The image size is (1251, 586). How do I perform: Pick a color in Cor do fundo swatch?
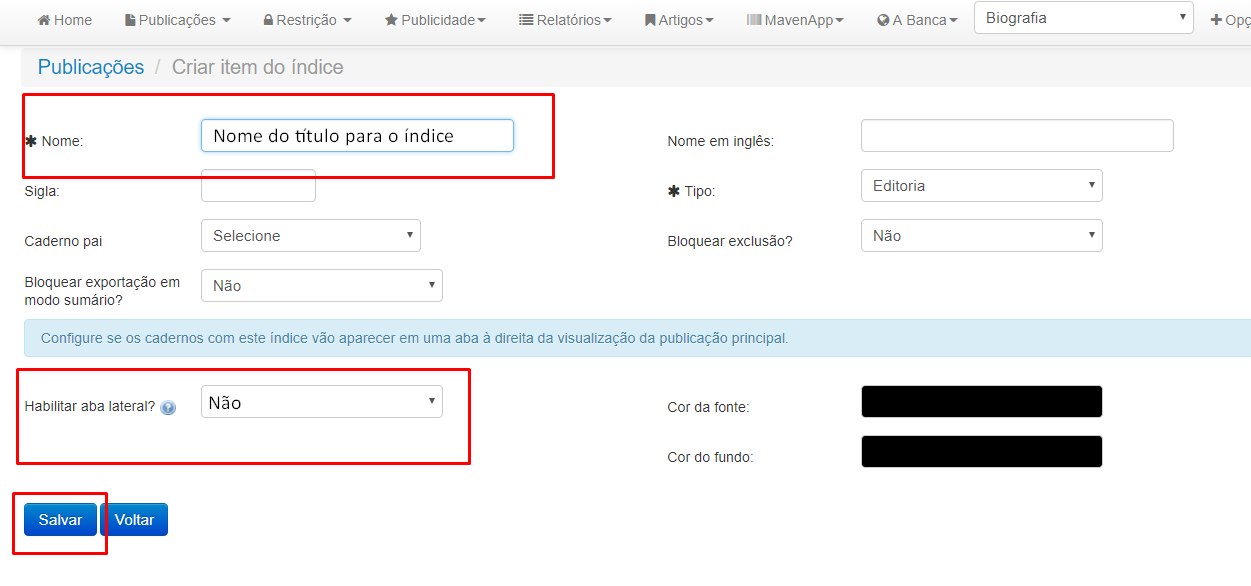click(x=981, y=452)
